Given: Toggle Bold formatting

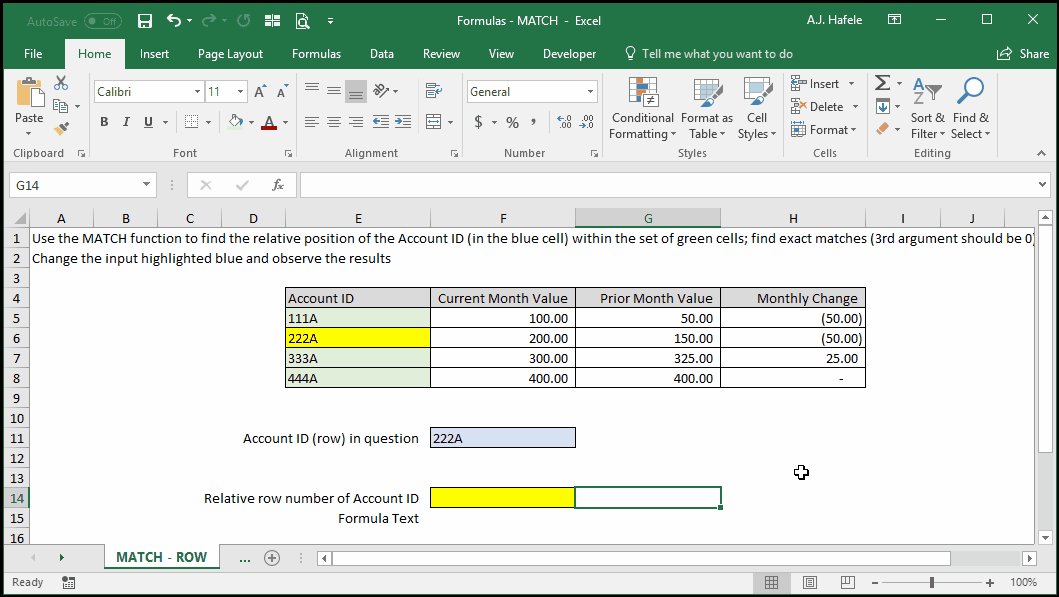Looking at the screenshot, I should click(104, 122).
